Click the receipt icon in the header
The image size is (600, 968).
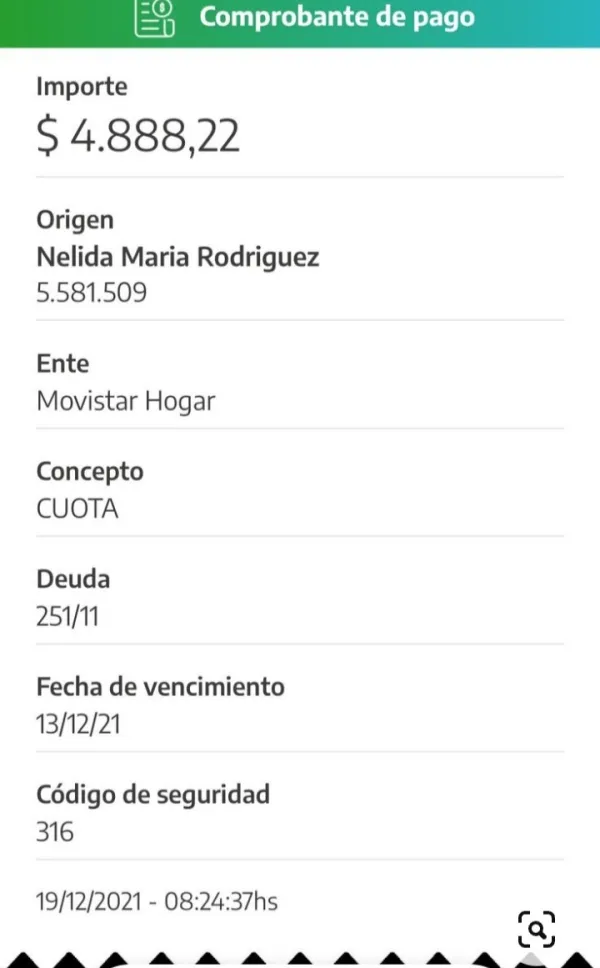tap(155, 18)
